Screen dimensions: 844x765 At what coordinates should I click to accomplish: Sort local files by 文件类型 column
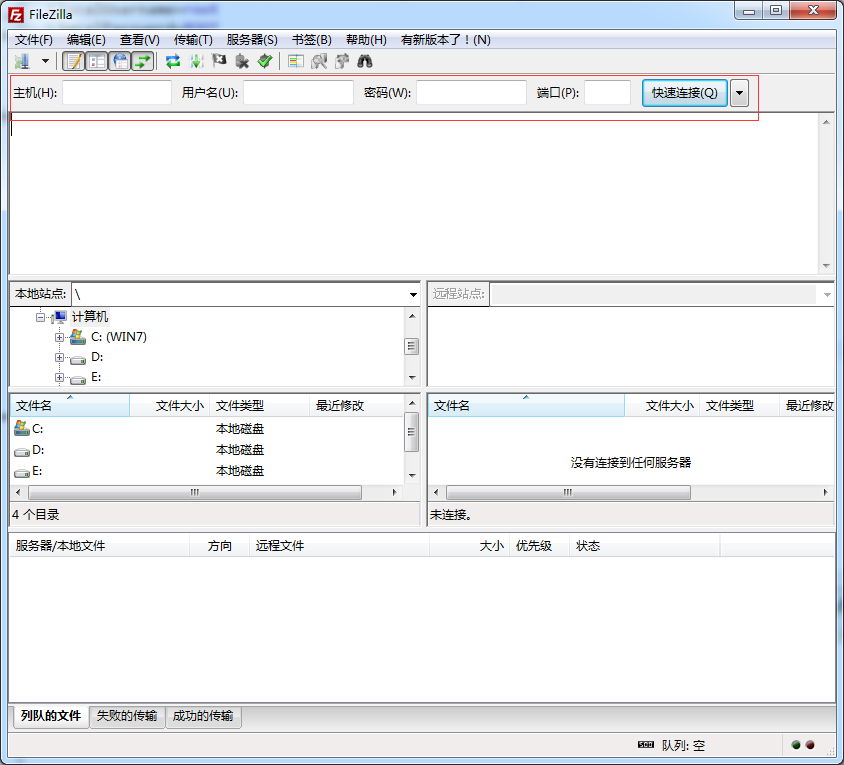(260, 405)
